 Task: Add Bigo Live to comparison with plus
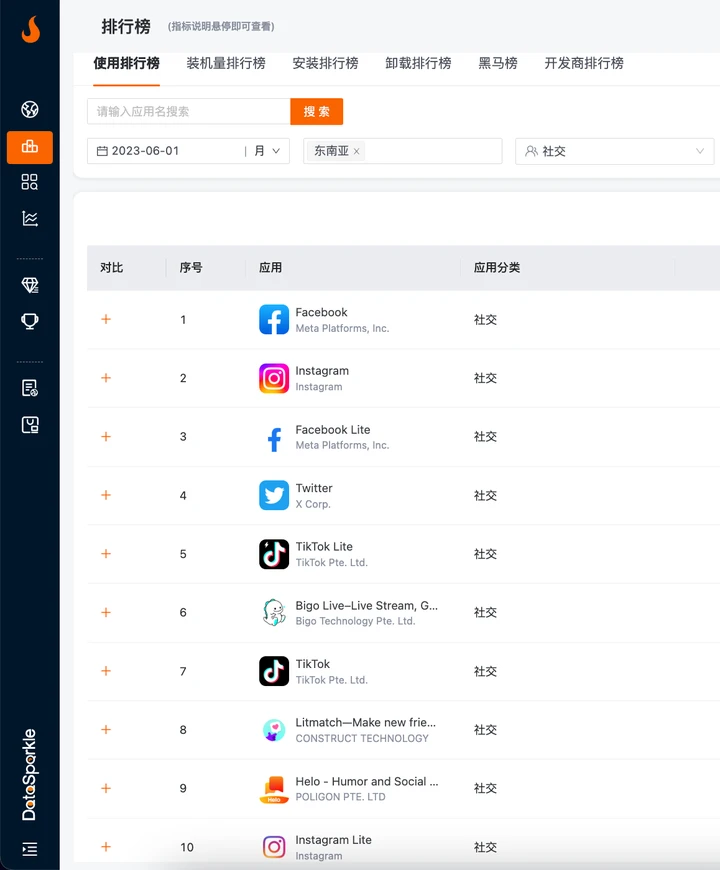[x=106, y=612]
